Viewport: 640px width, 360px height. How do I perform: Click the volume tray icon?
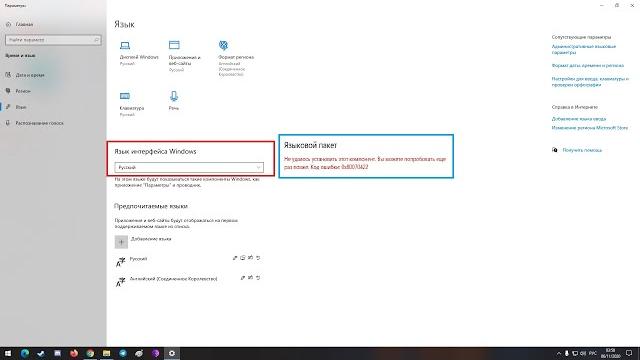coord(583,353)
